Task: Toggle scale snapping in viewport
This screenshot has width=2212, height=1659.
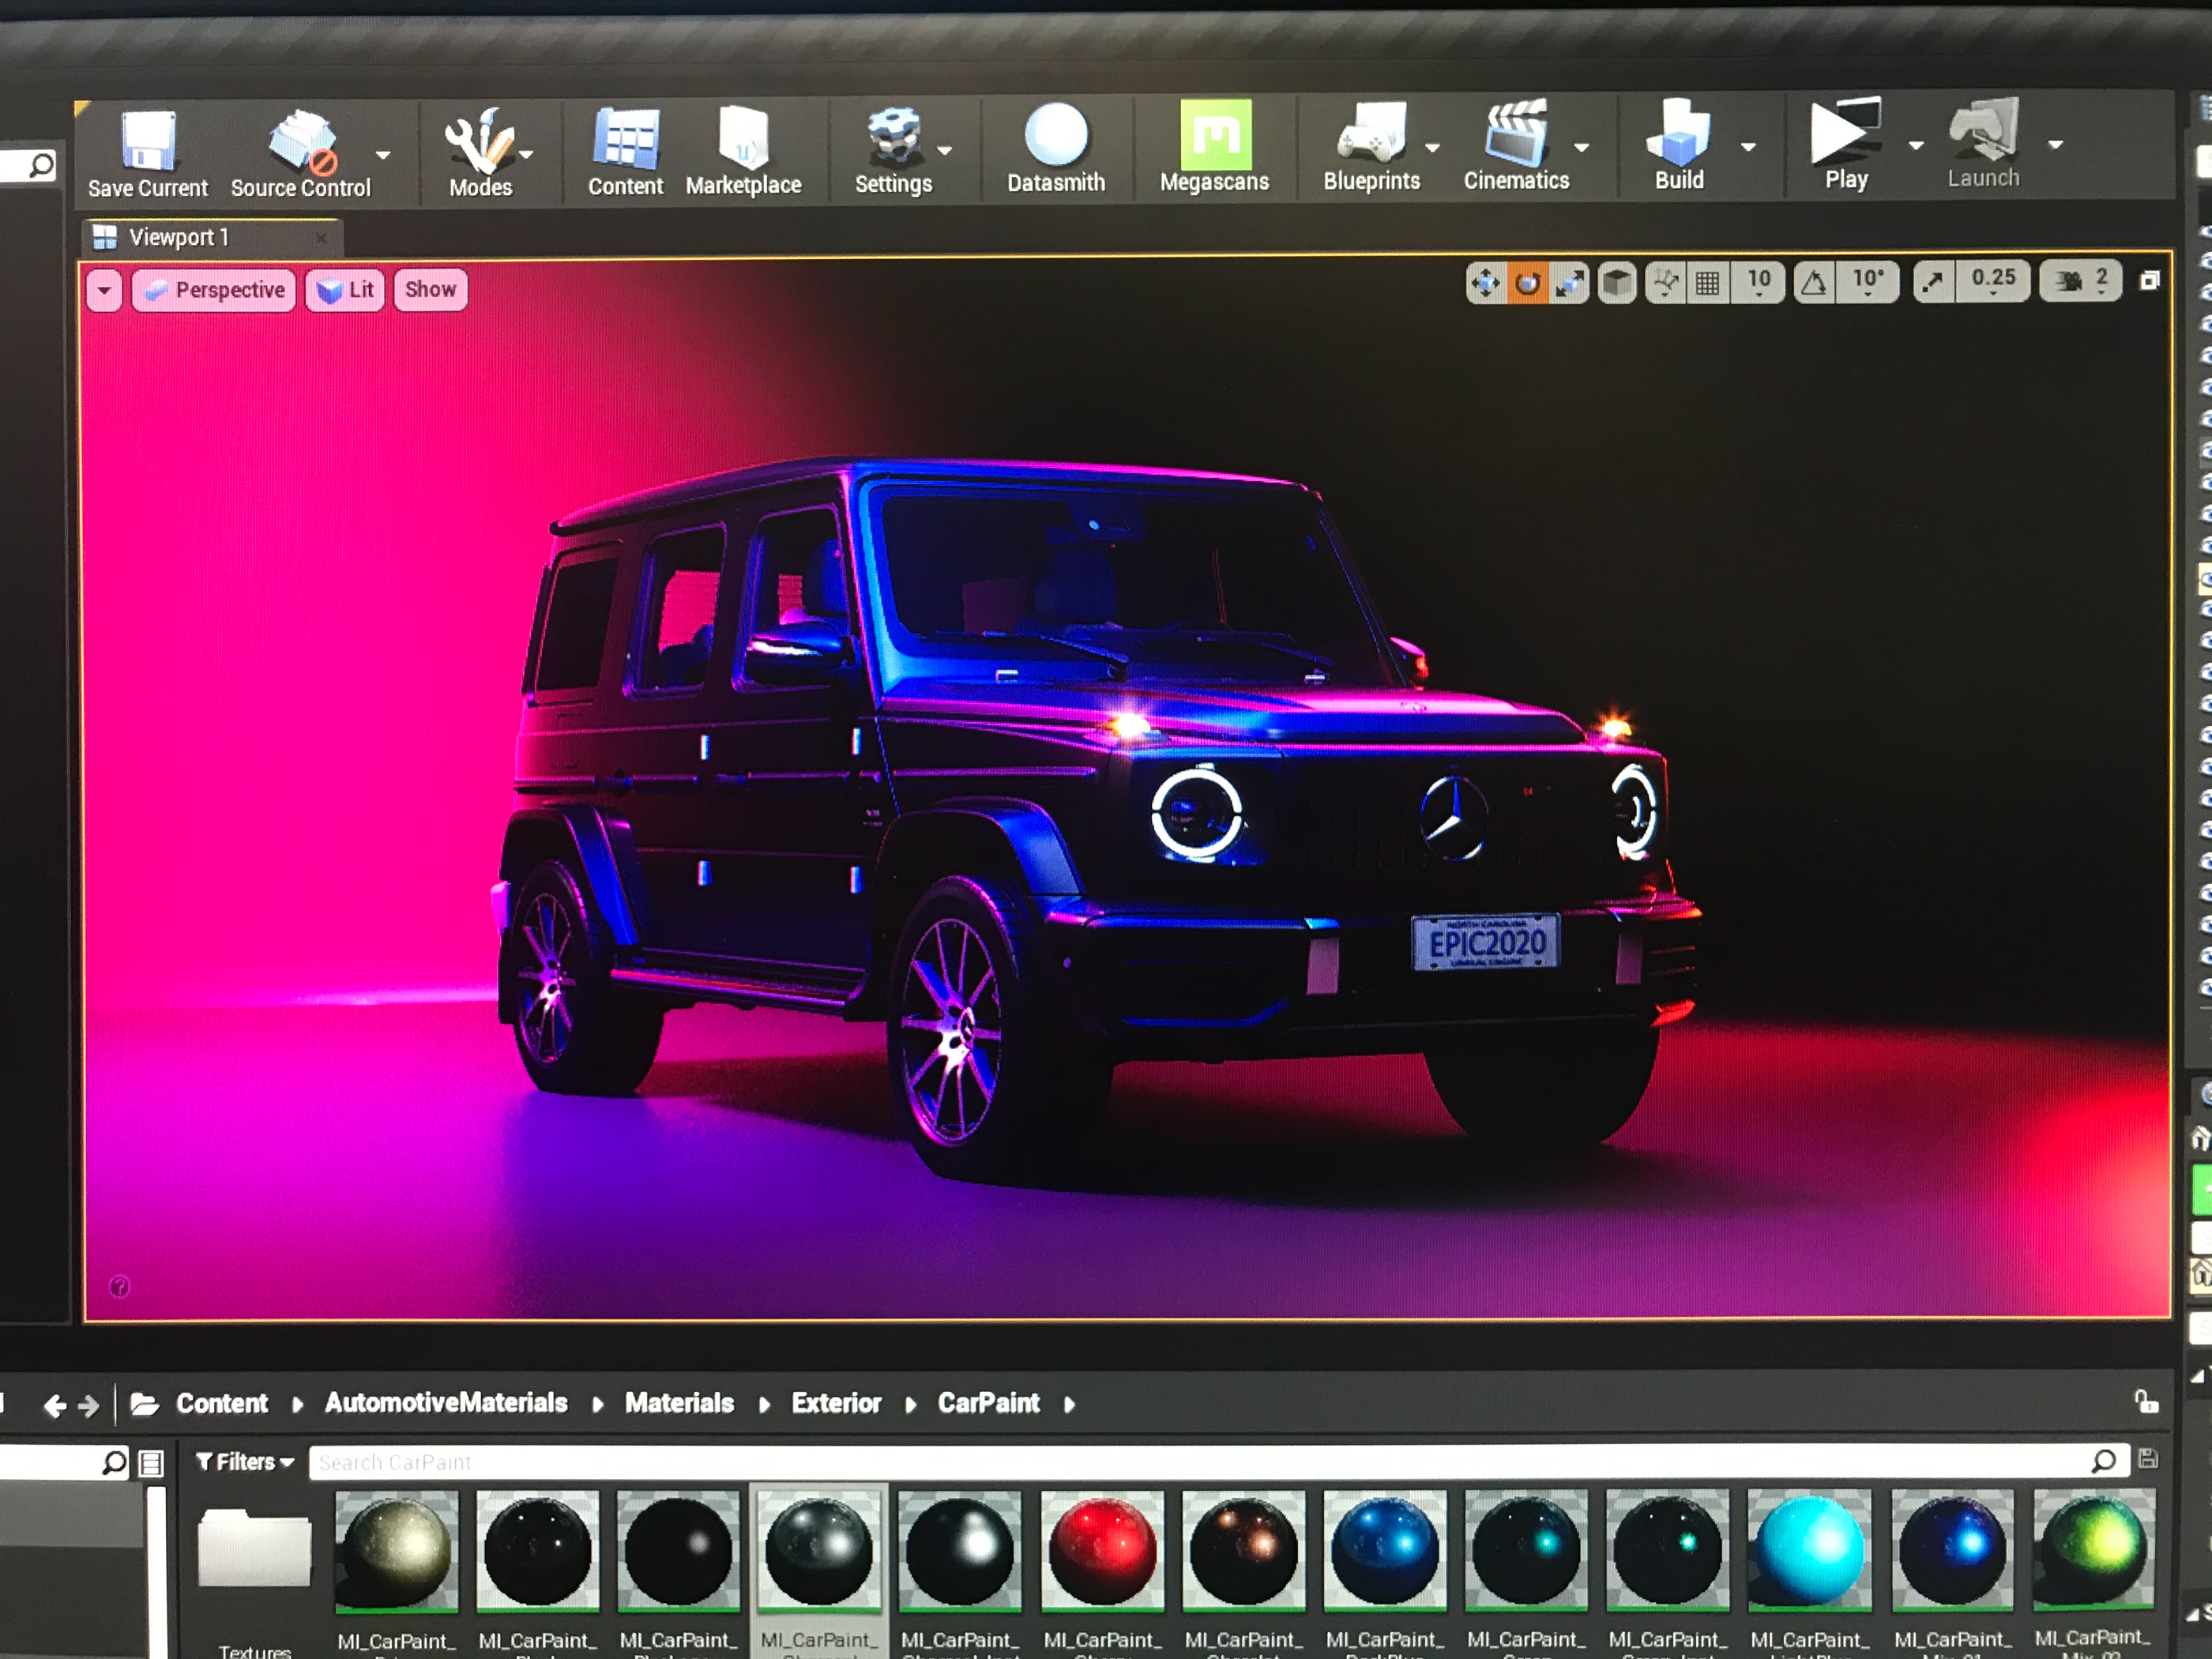Action: pyautogui.click(x=1933, y=283)
